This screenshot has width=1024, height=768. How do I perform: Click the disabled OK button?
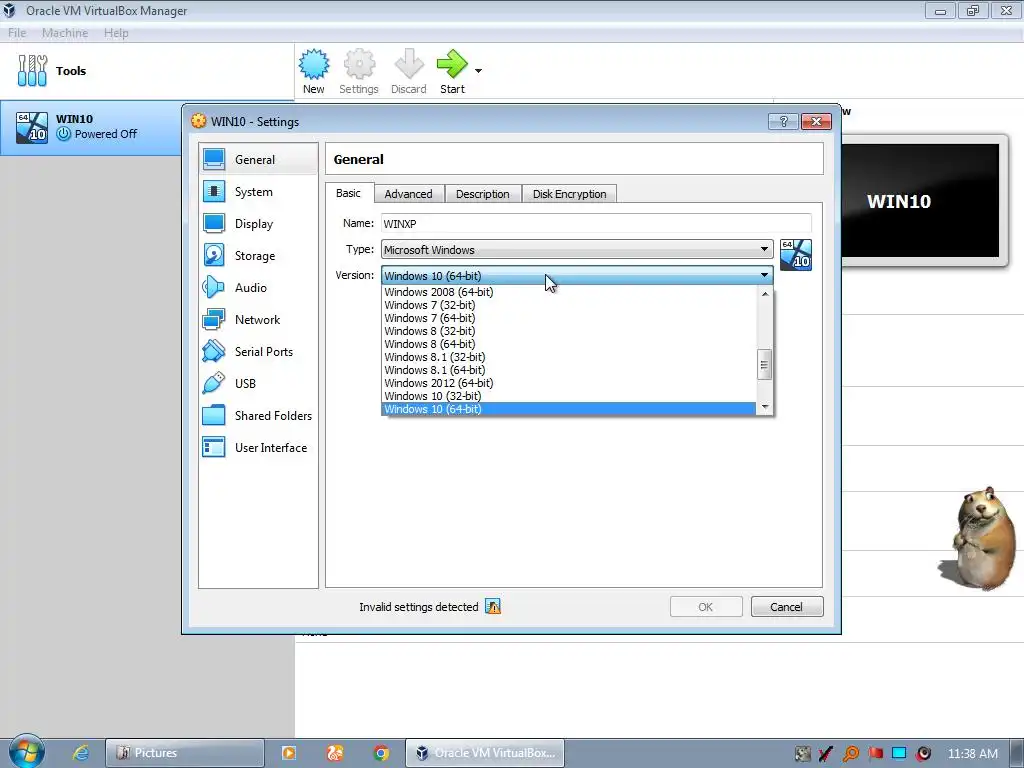[x=706, y=607]
